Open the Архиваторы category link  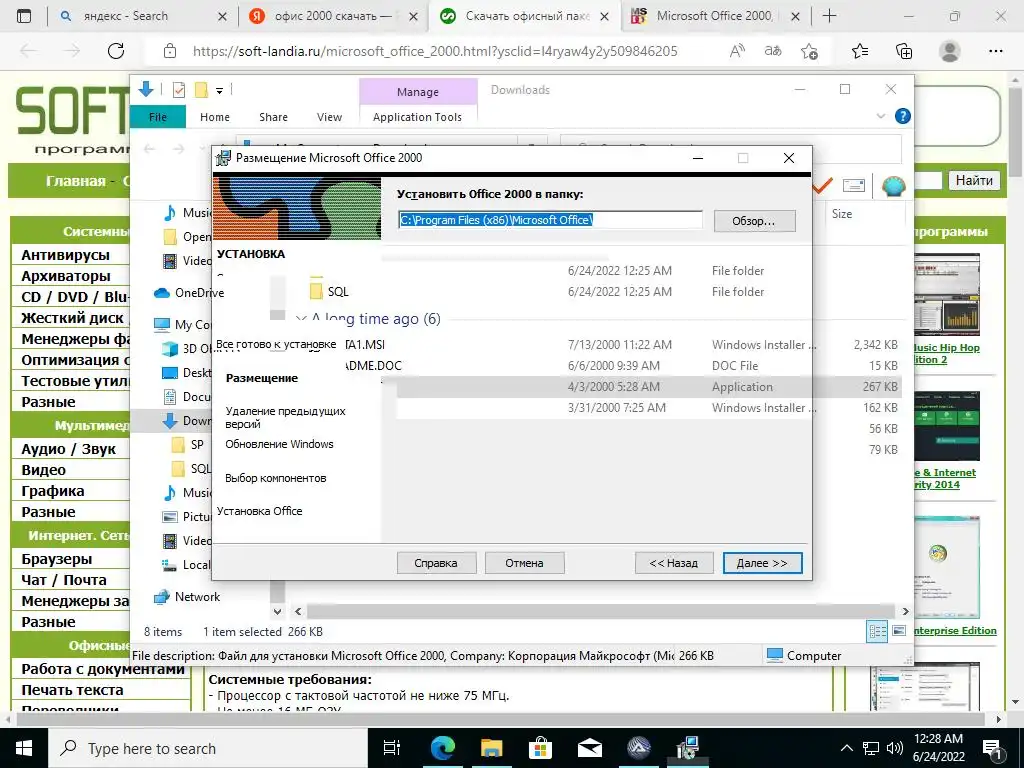pos(66,276)
